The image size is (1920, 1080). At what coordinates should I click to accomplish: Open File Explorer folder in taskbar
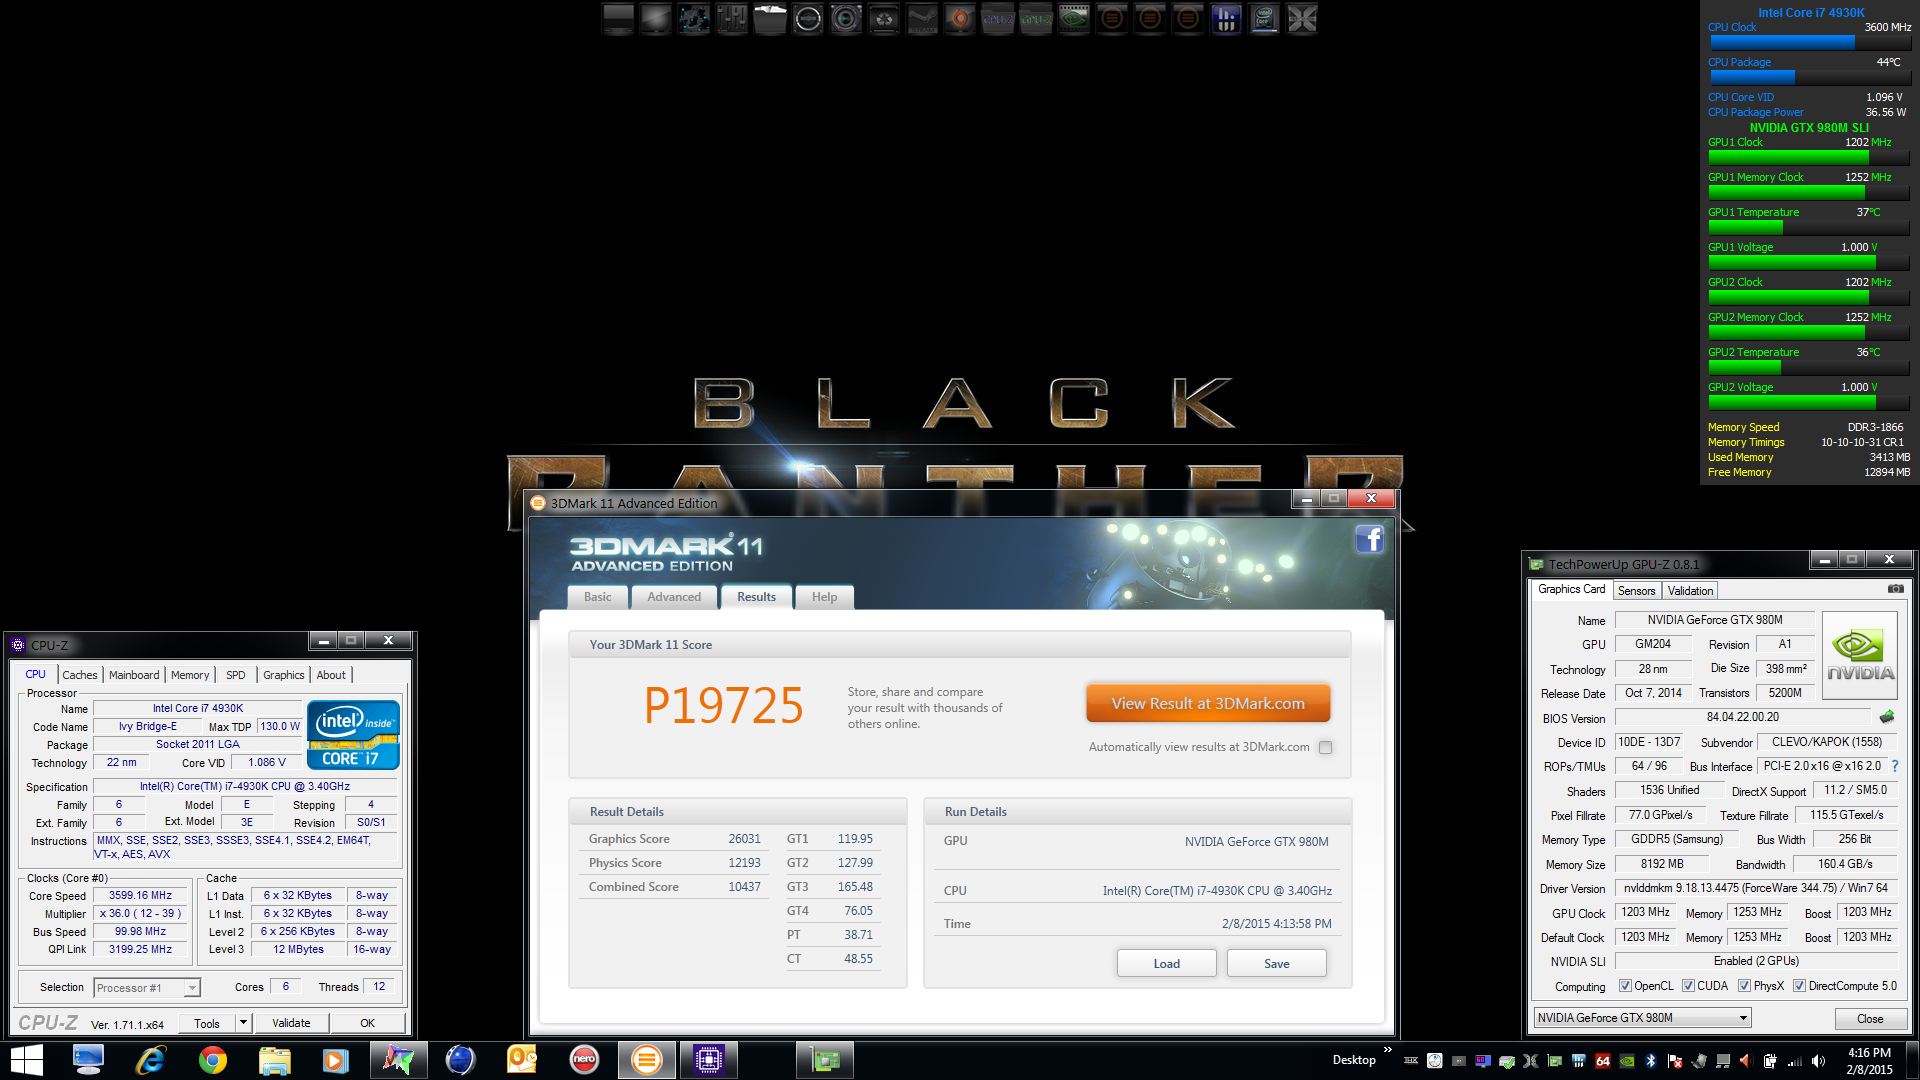[x=274, y=1060]
